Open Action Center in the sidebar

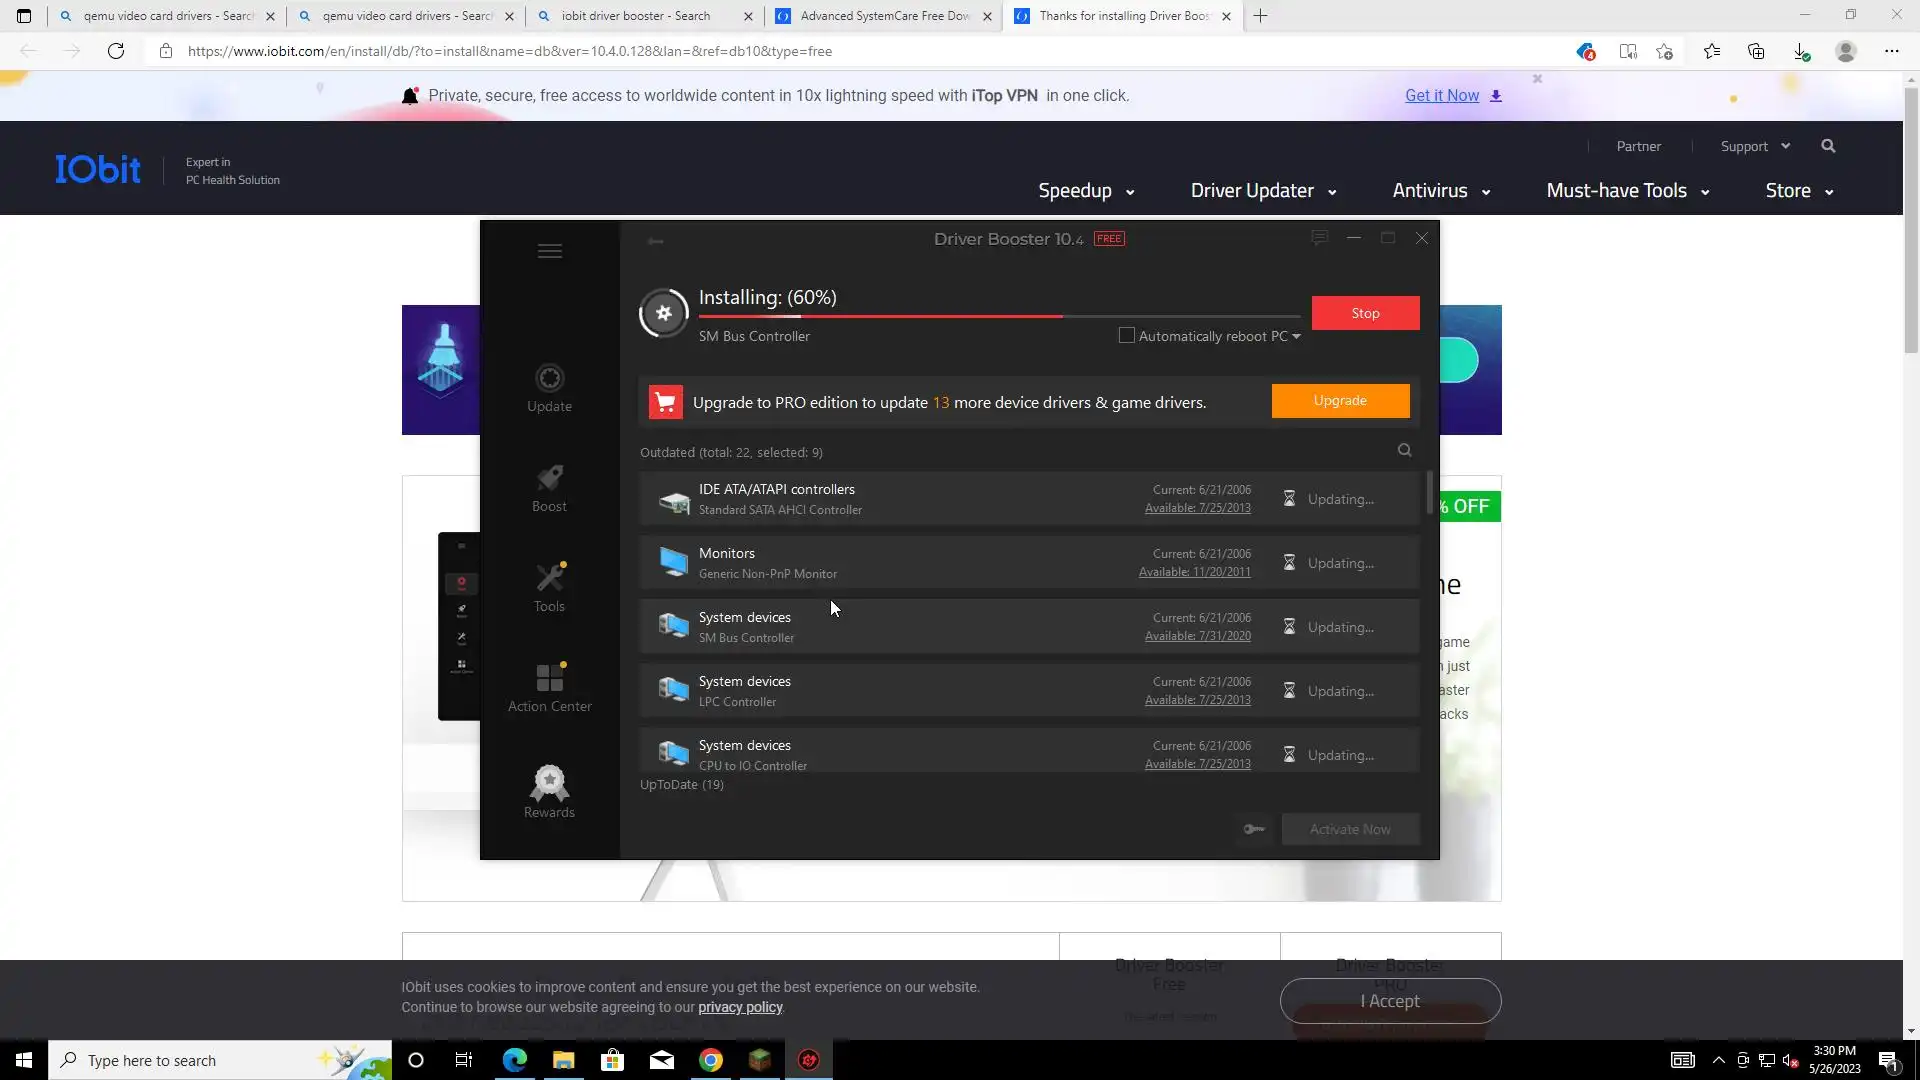549,678
